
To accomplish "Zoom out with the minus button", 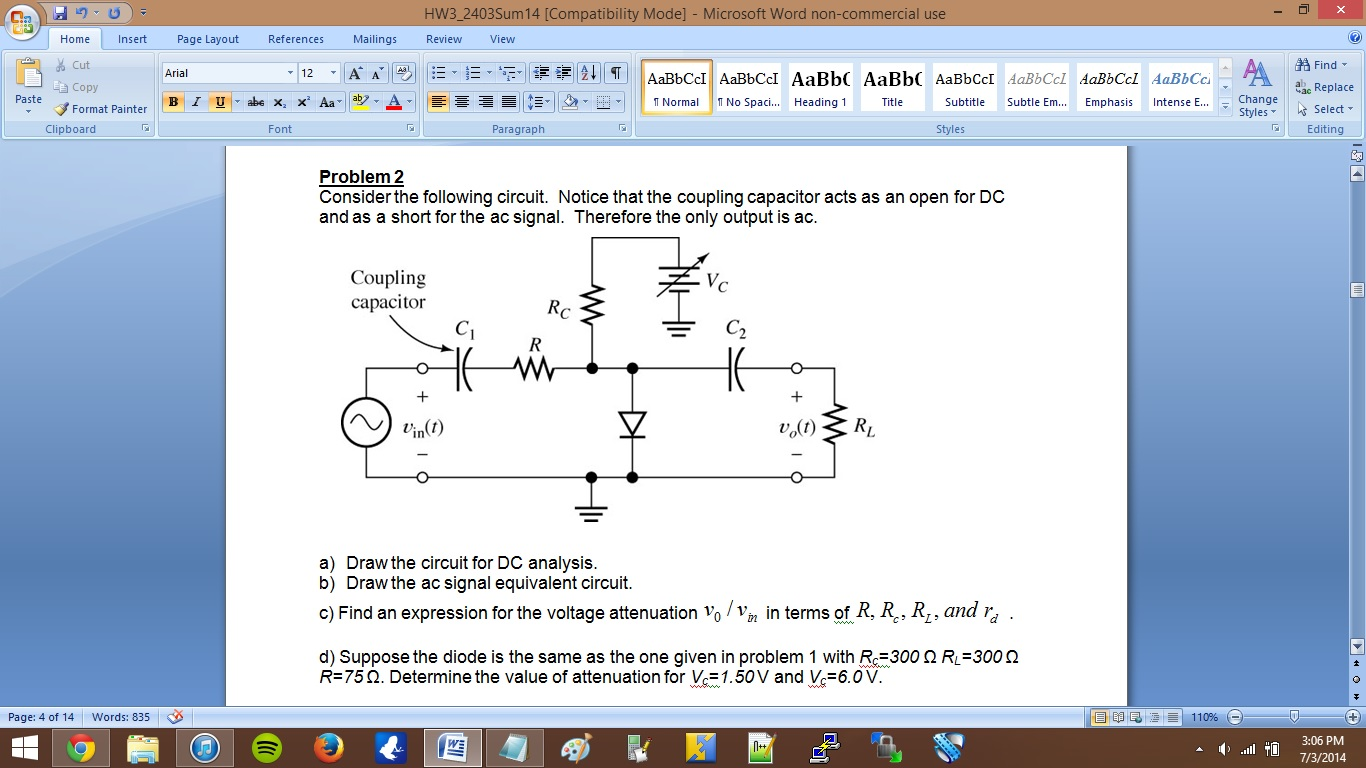I will (1235, 717).
